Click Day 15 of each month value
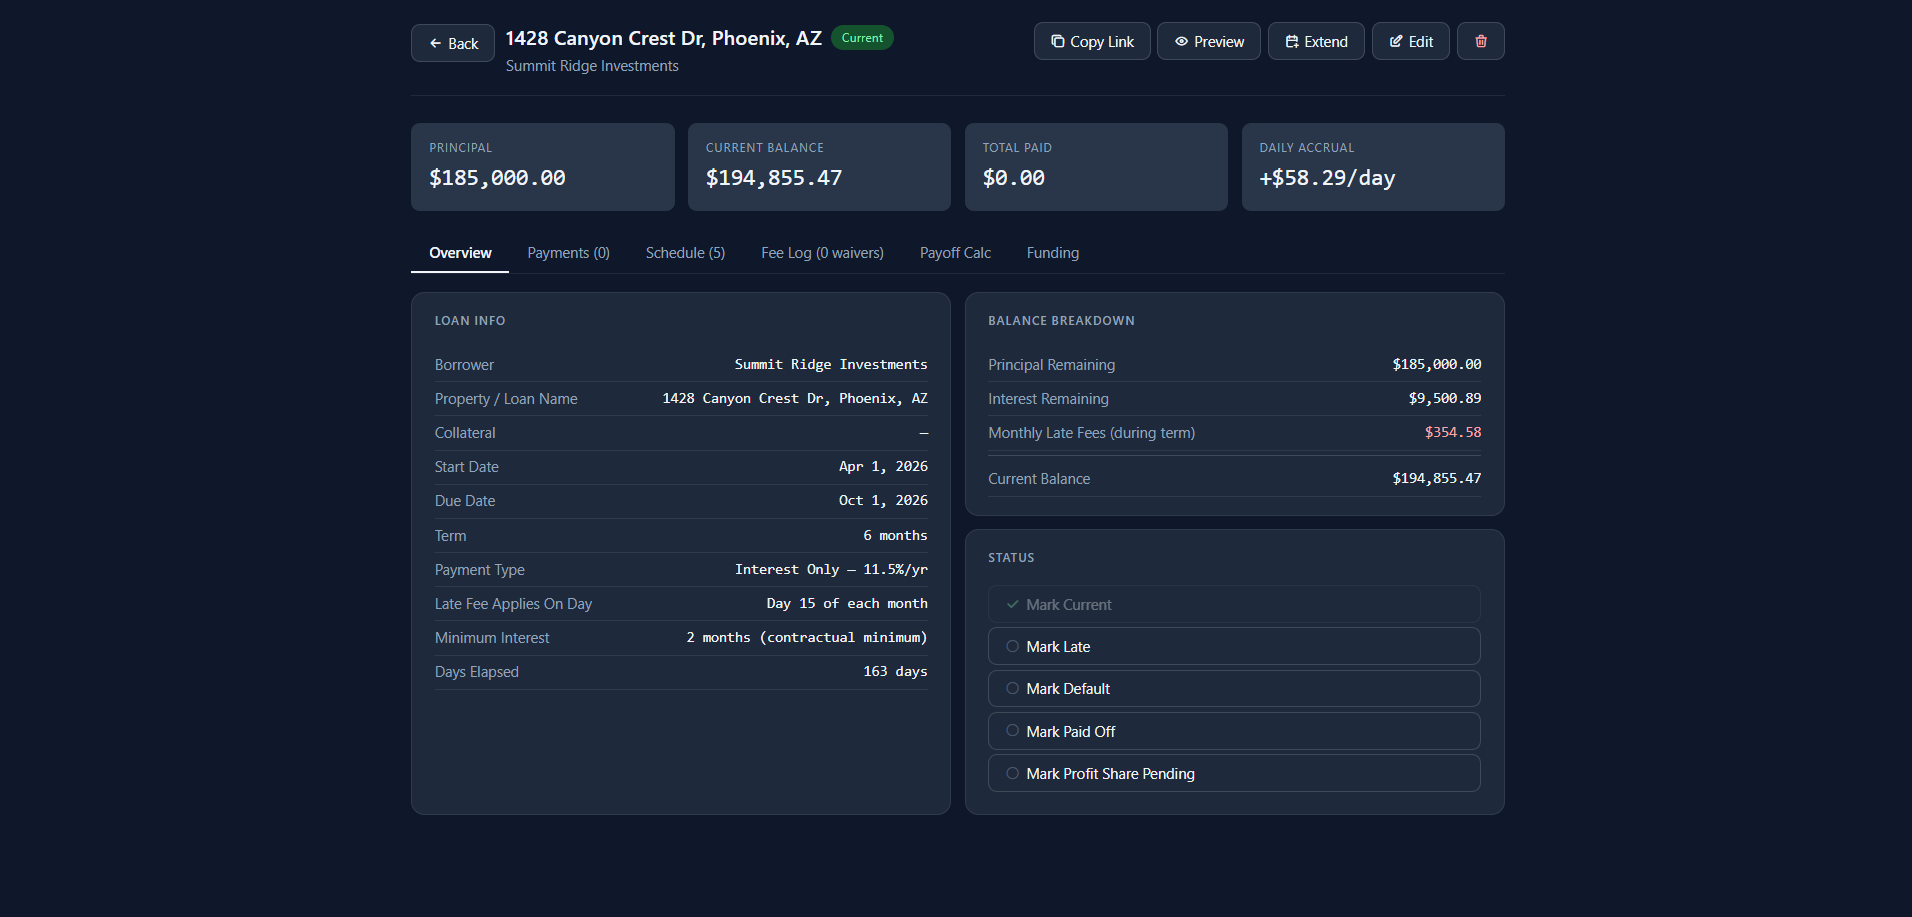This screenshot has width=1912, height=917. [x=847, y=603]
